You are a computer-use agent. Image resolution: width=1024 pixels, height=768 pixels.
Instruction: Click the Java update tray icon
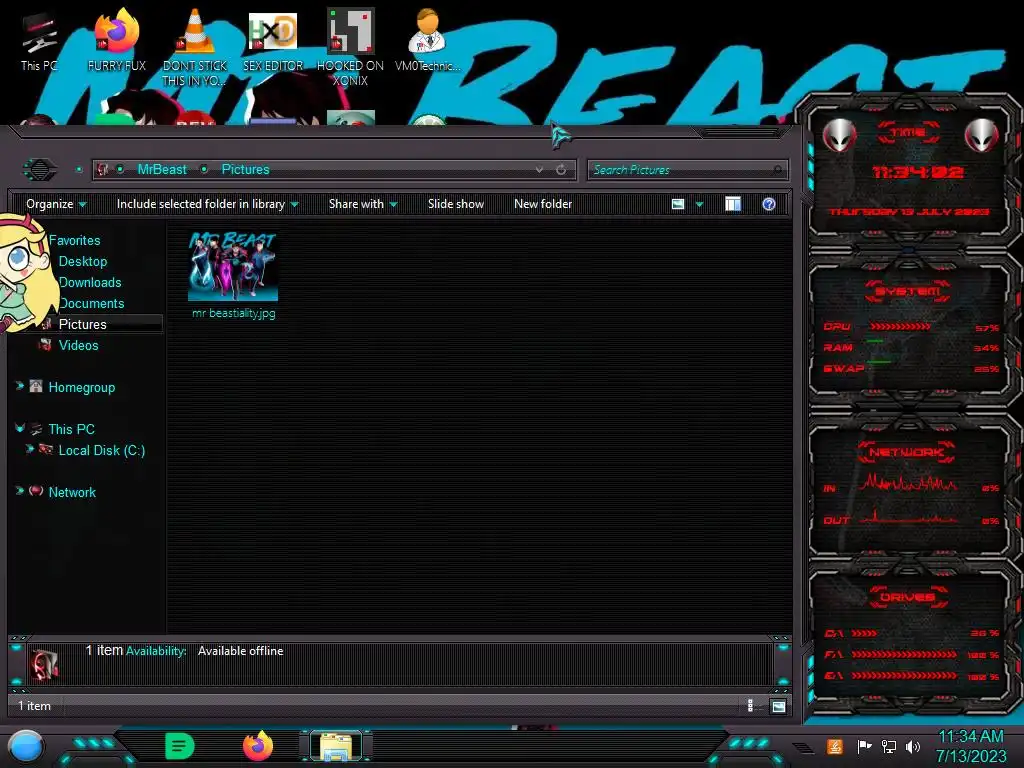pyautogui.click(x=835, y=746)
